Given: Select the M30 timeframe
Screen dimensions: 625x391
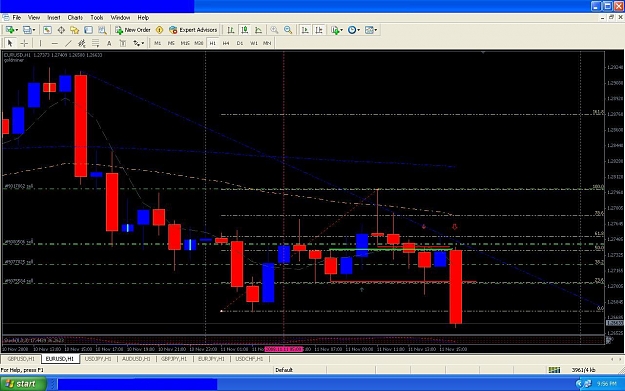Looking at the screenshot, I should (x=199, y=43).
